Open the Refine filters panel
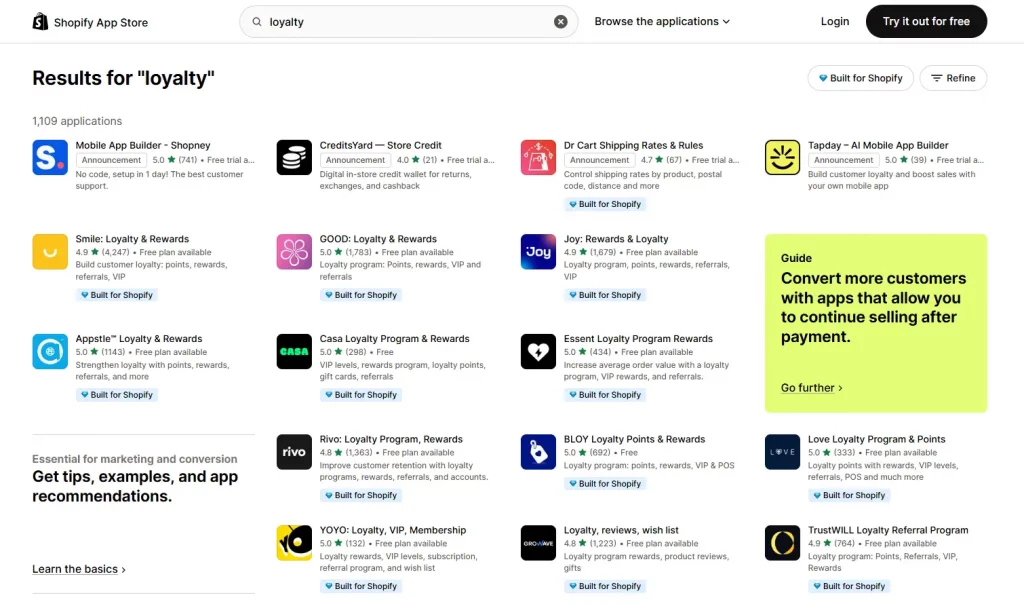The image size is (1024, 604). pos(953,78)
